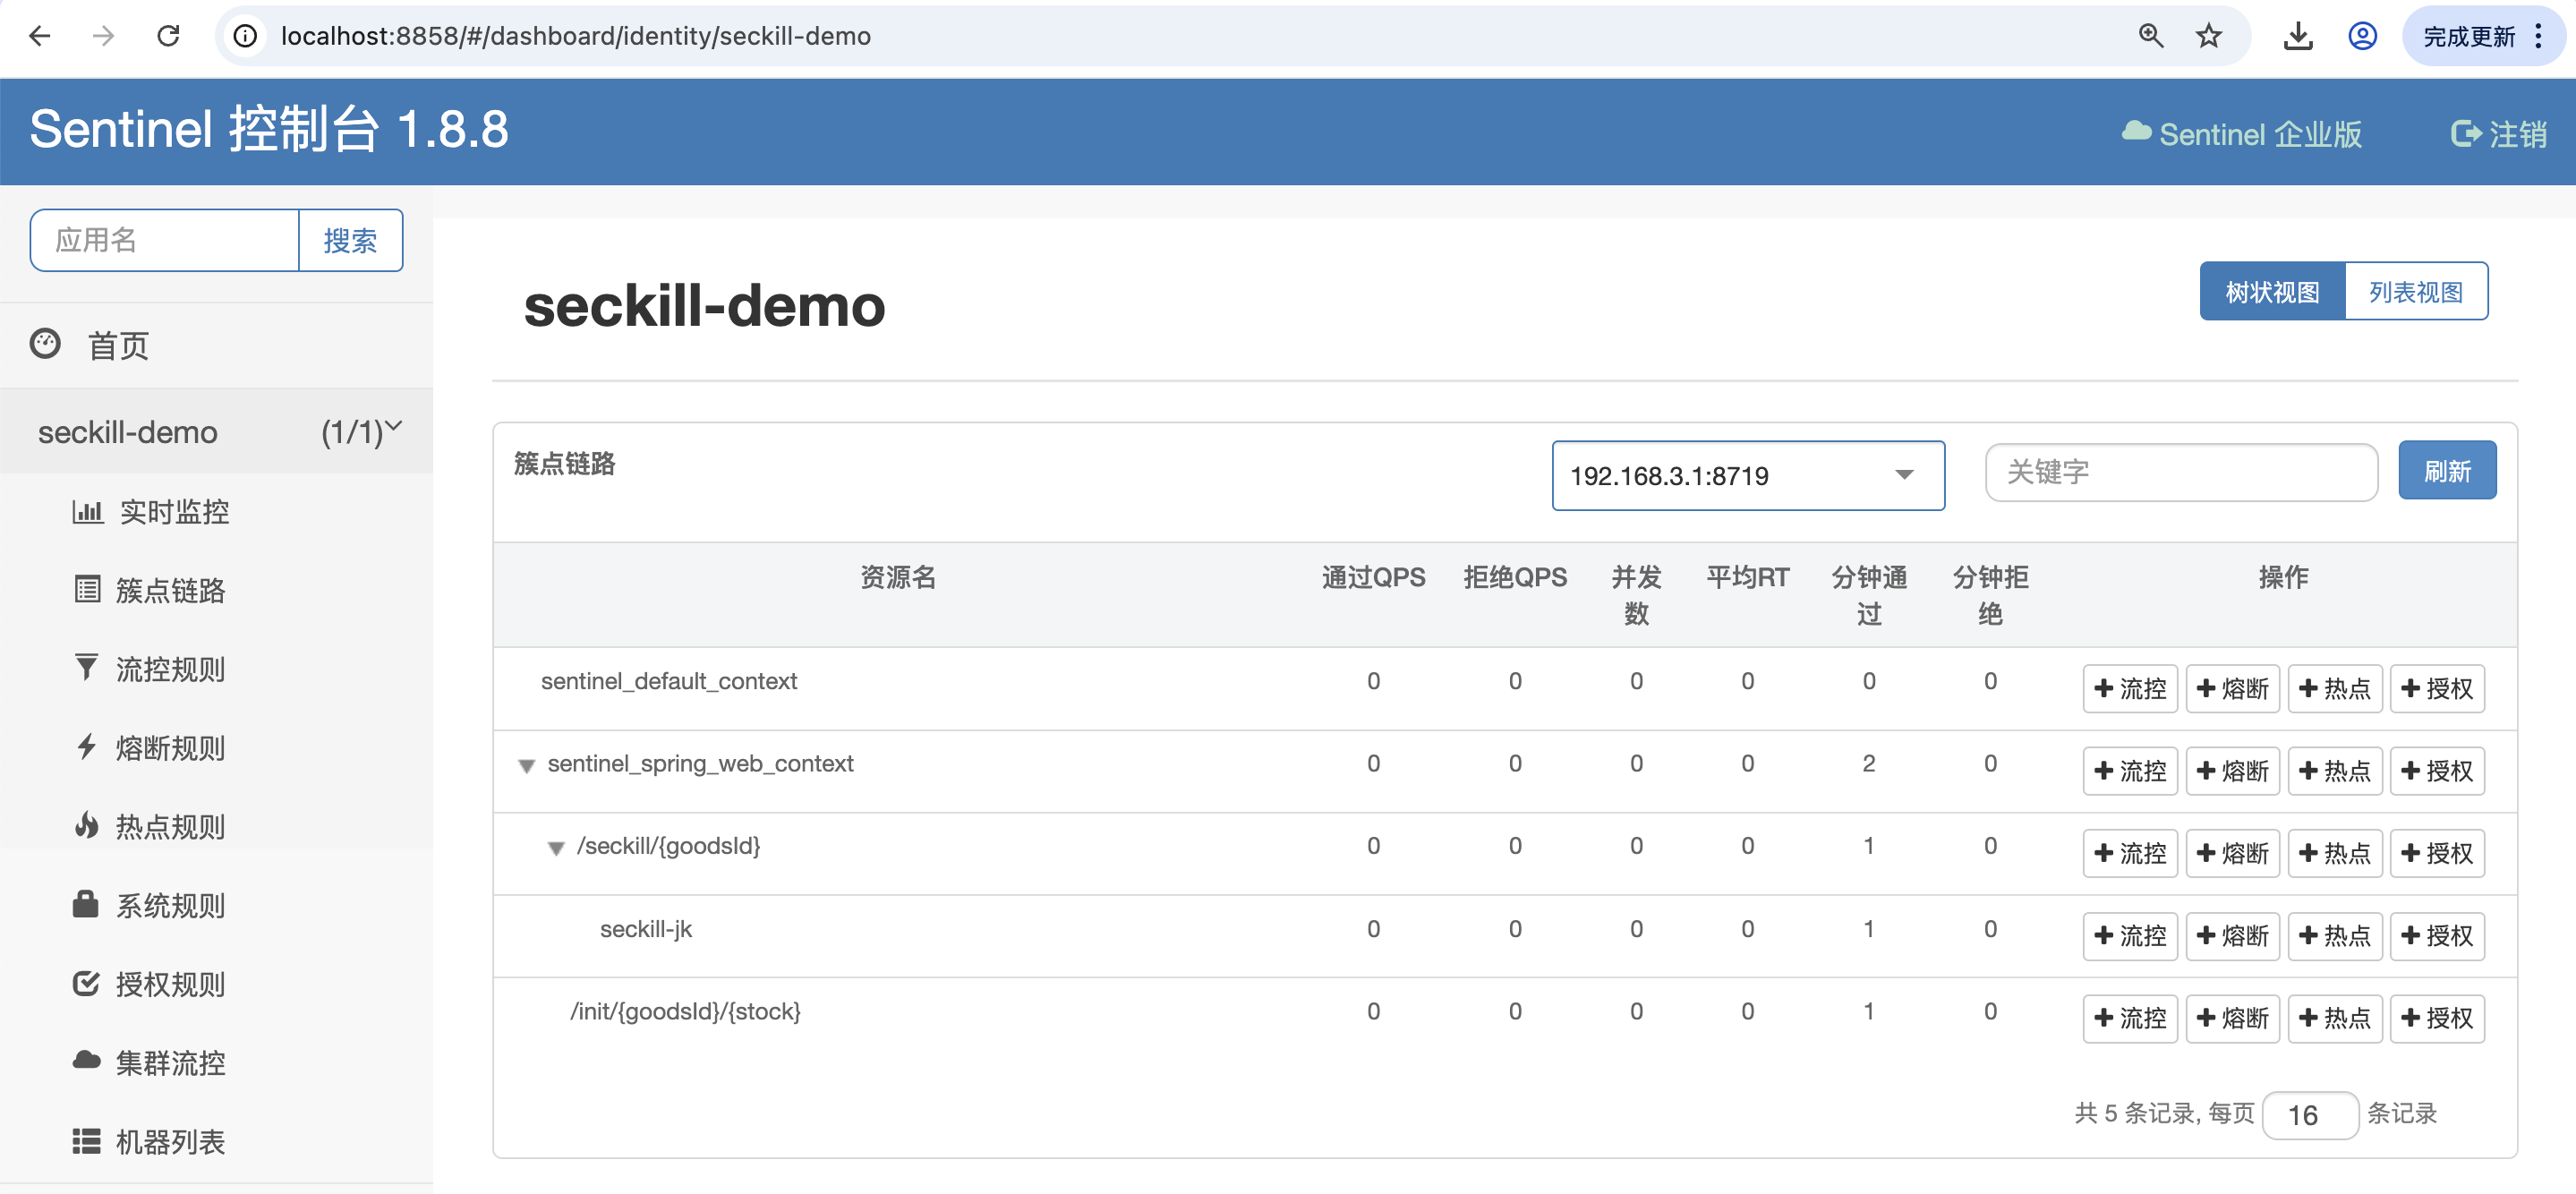
Task: Switch to 树状视图 tree view
Action: point(2271,292)
